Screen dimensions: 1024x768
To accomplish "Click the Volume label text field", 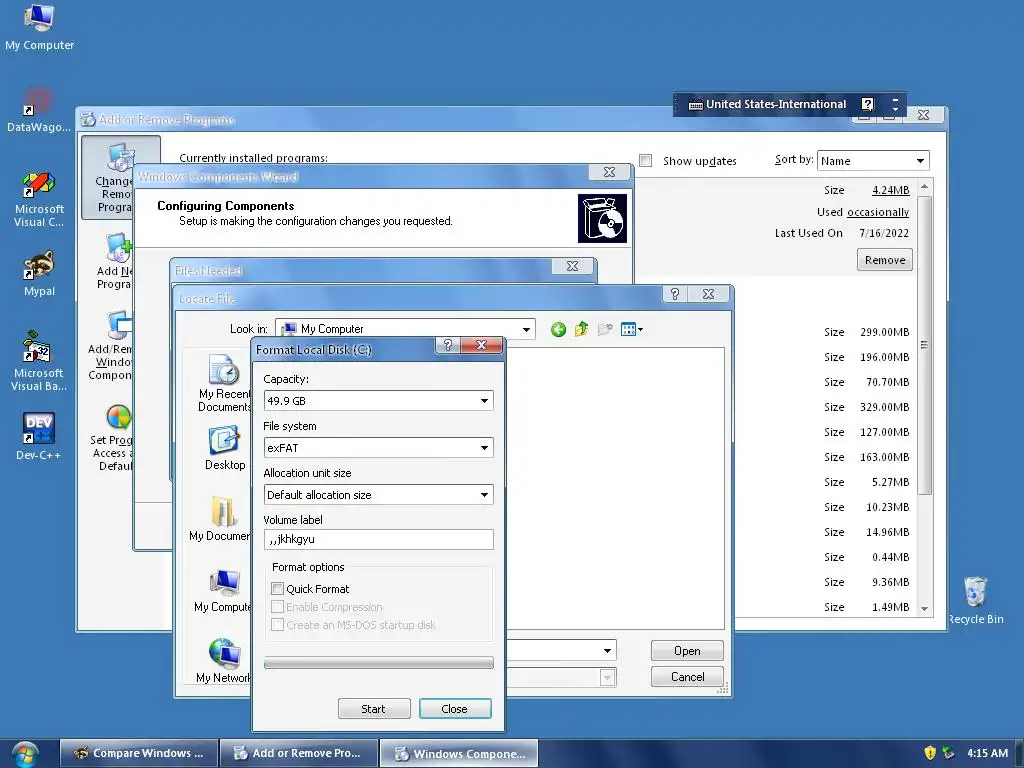I will [x=379, y=539].
